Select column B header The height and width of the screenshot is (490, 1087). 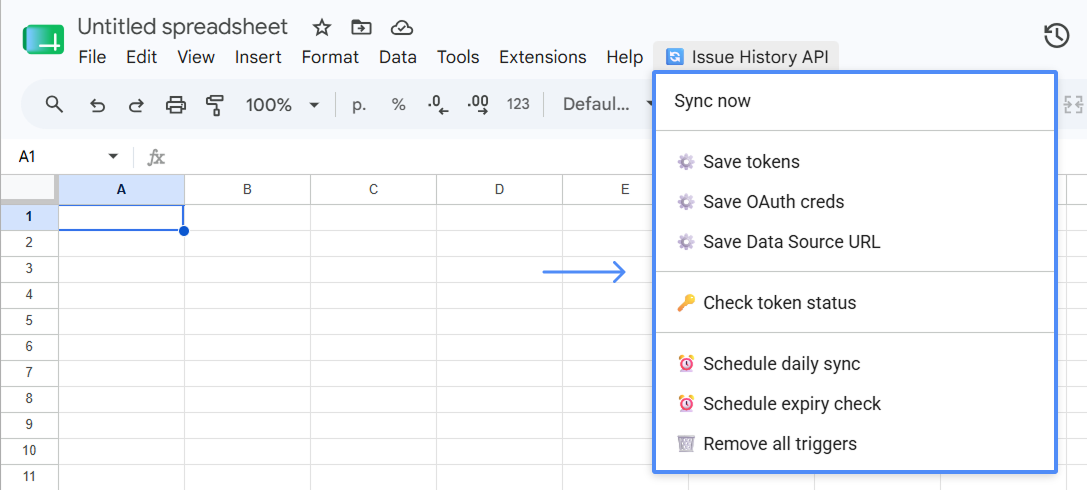click(x=247, y=189)
